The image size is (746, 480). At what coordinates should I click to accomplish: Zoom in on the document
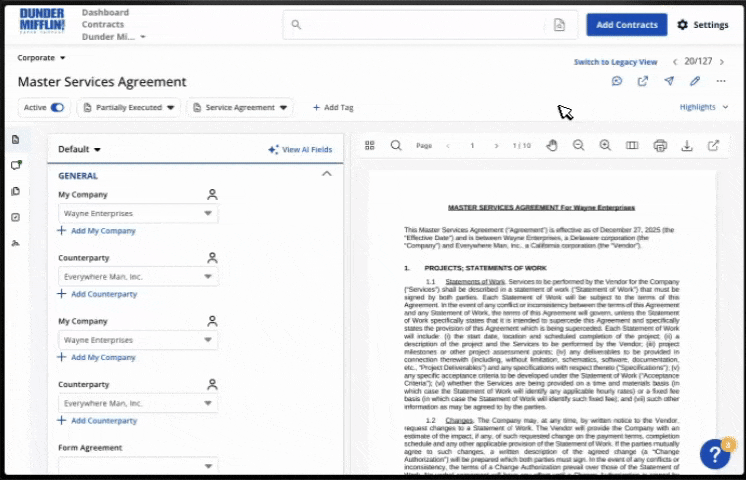click(x=605, y=146)
